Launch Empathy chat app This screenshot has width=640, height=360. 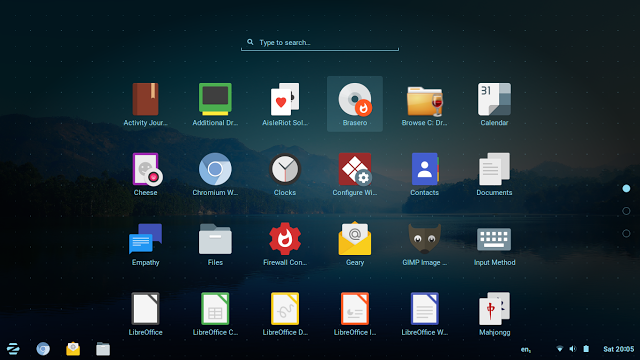pos(145,244)
